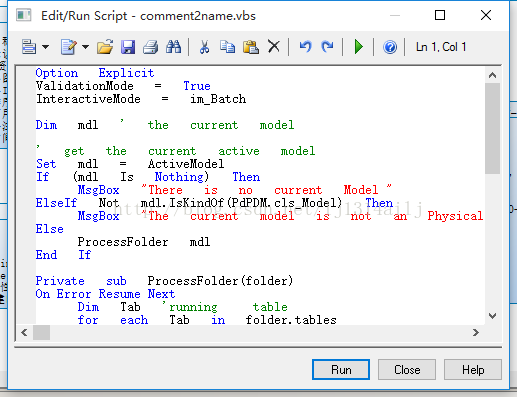Click the 'Ln 1, Col 1' position indicator
This screenshot has width=517, height=397.
click(441, 47)
